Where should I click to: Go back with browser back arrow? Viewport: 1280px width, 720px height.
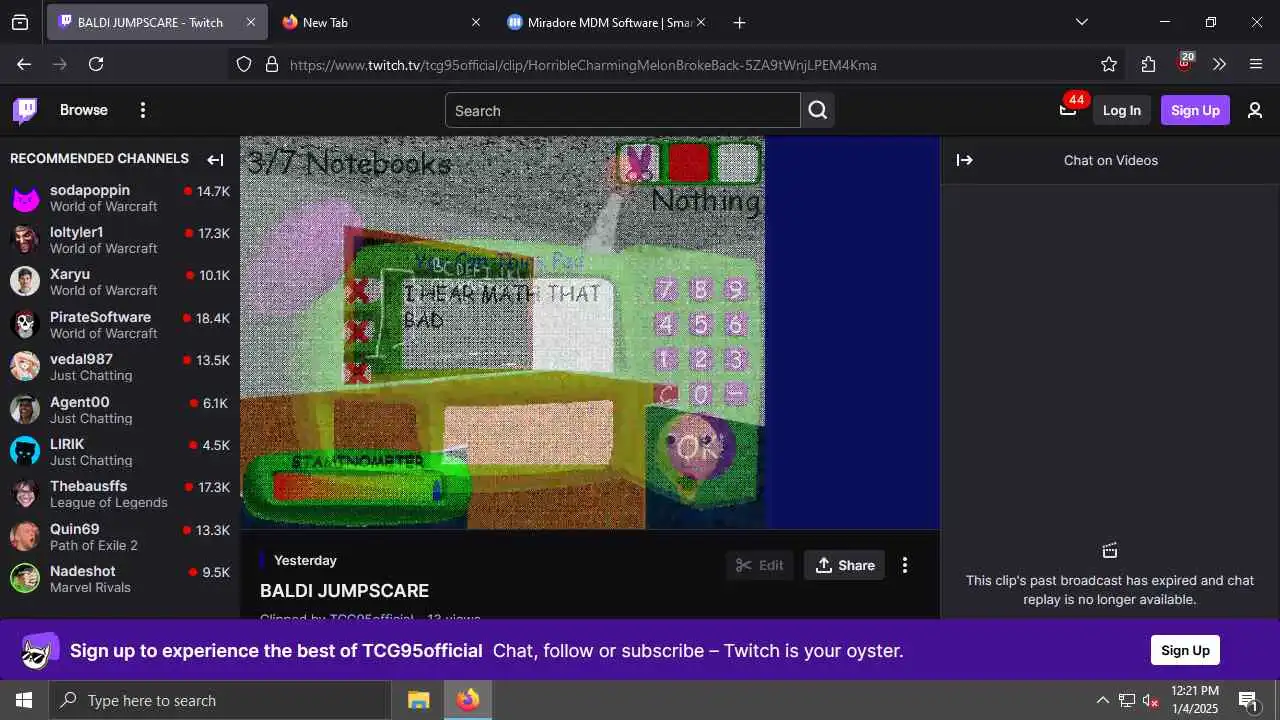[24, 64]
